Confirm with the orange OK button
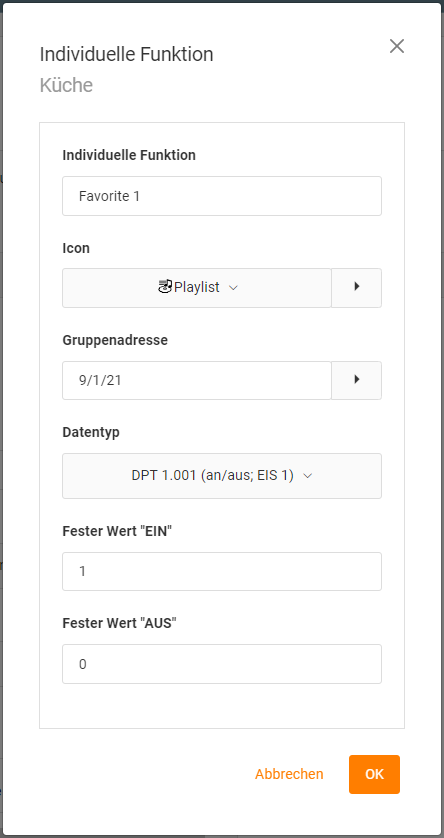This screenshot has height=838, width=444. pos(374,774)
